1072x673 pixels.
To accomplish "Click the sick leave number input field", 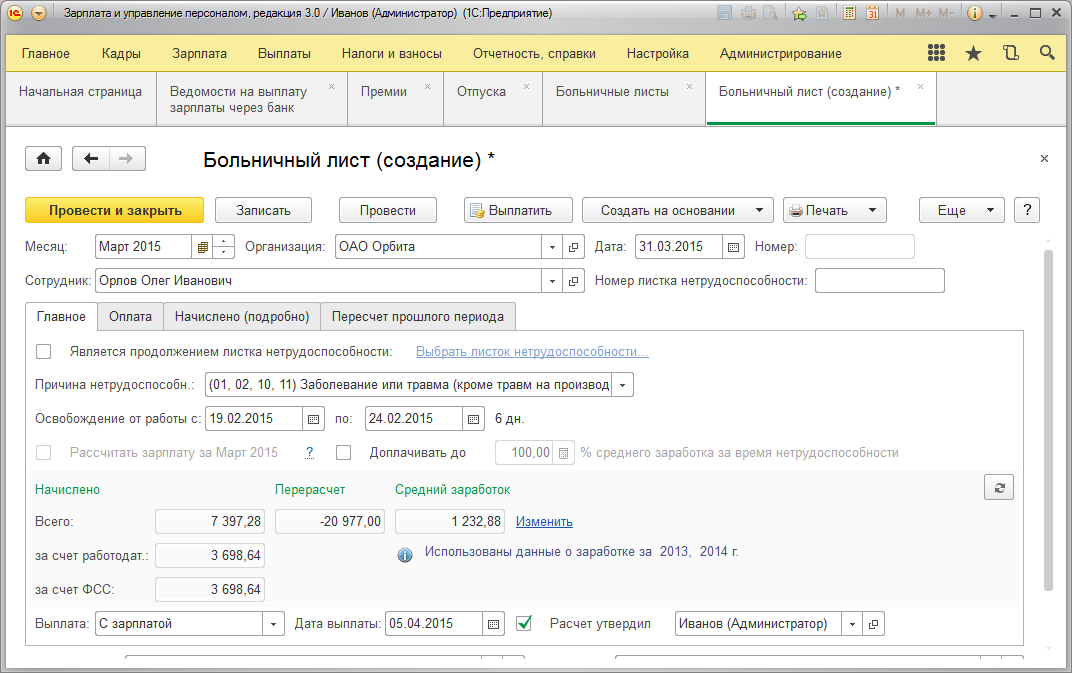I will (x=879, y=281).
